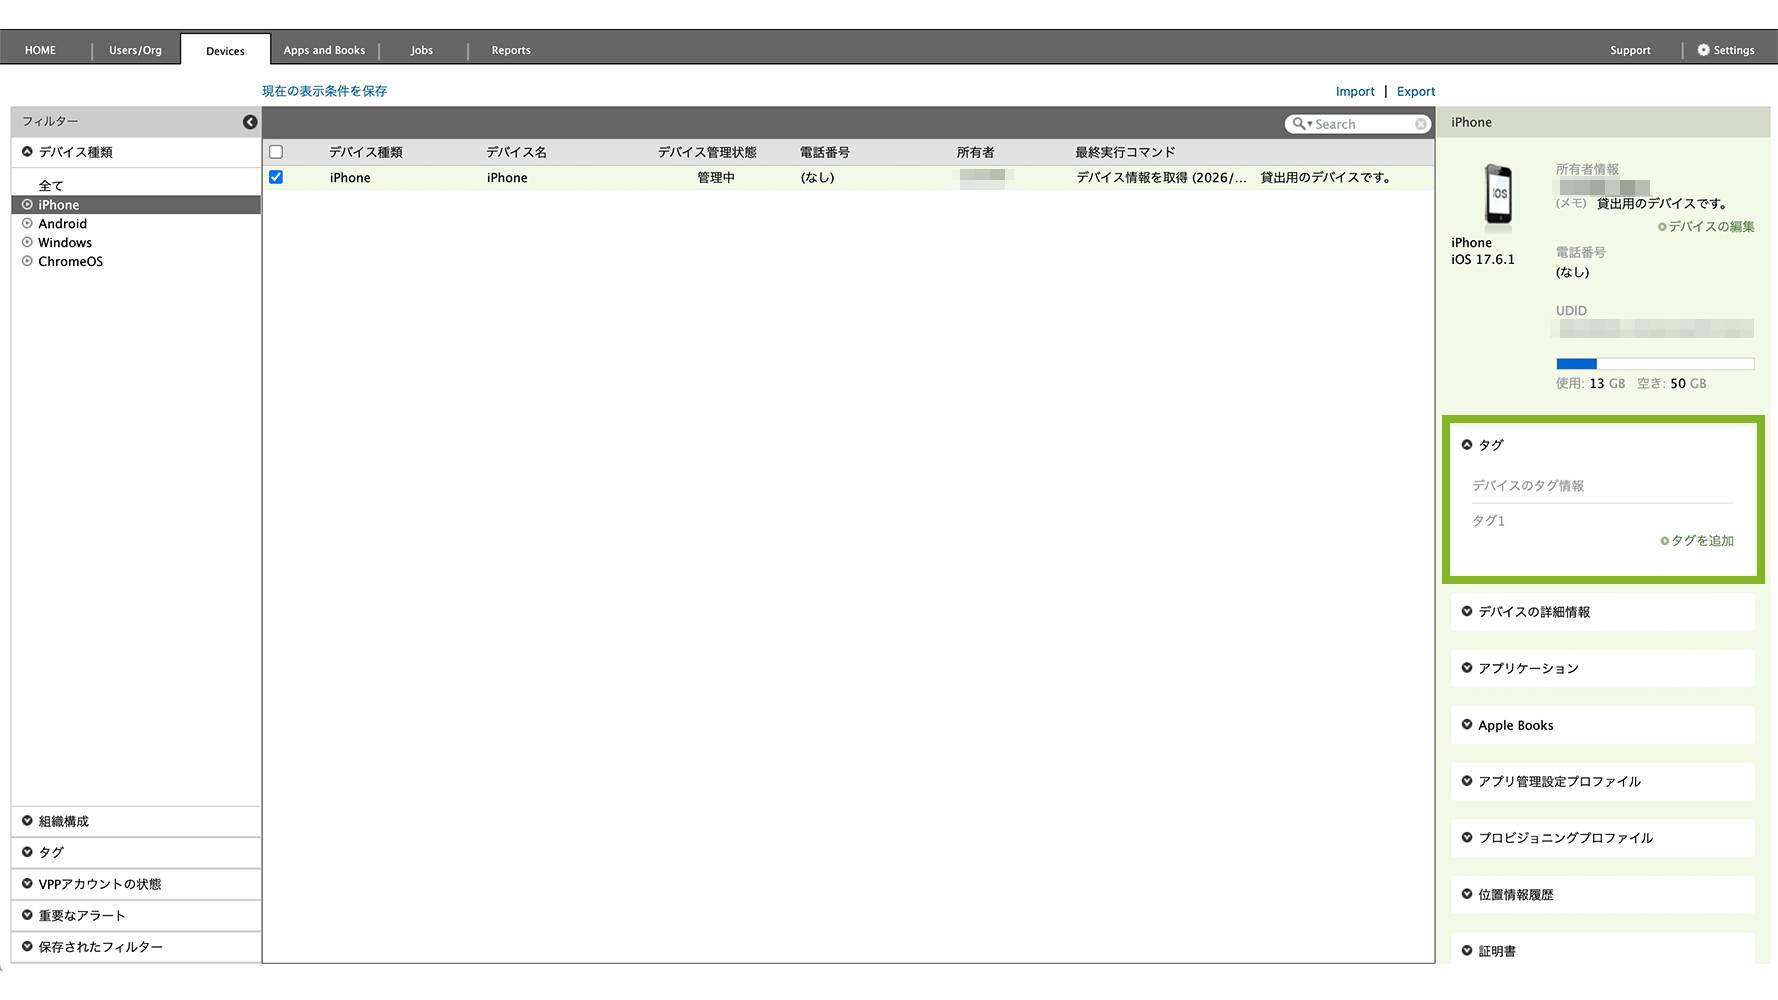Viewport: 1778px width, 1000px height.
Task: Uncheck the iPhone device row checkbox
Action: click(276, 177)
